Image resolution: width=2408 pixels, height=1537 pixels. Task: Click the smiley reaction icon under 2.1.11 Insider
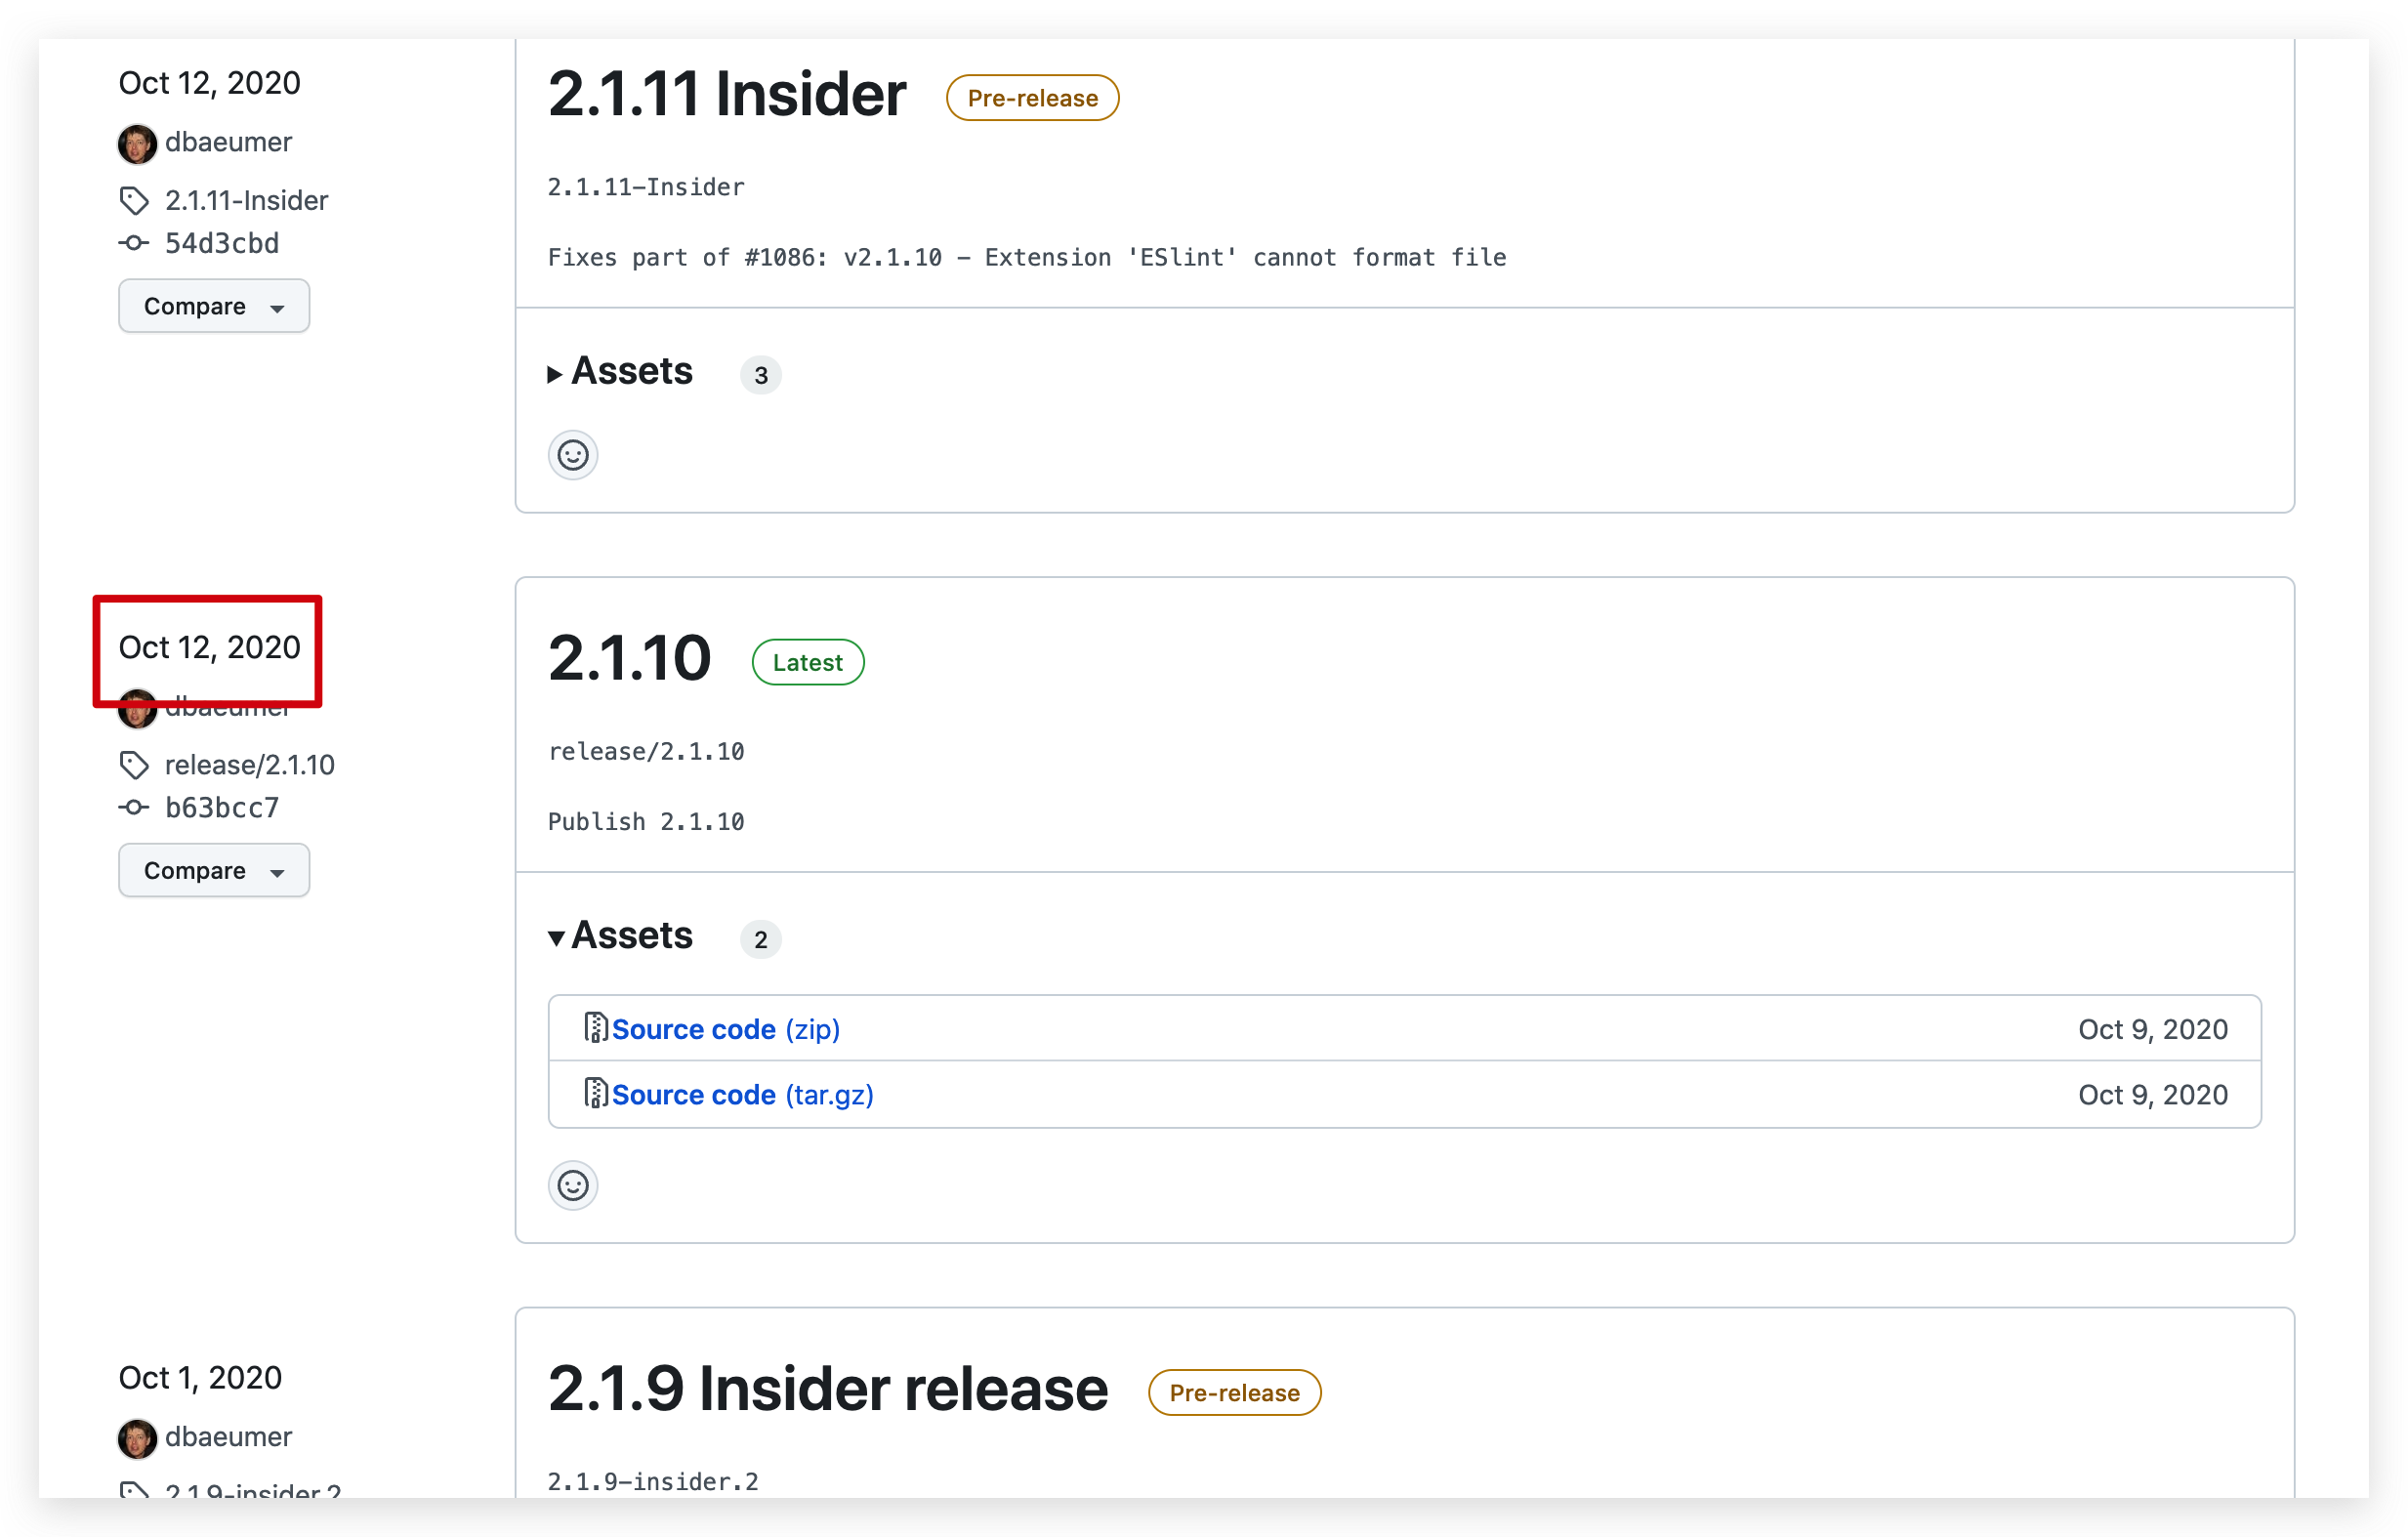[x=572, y=455]
